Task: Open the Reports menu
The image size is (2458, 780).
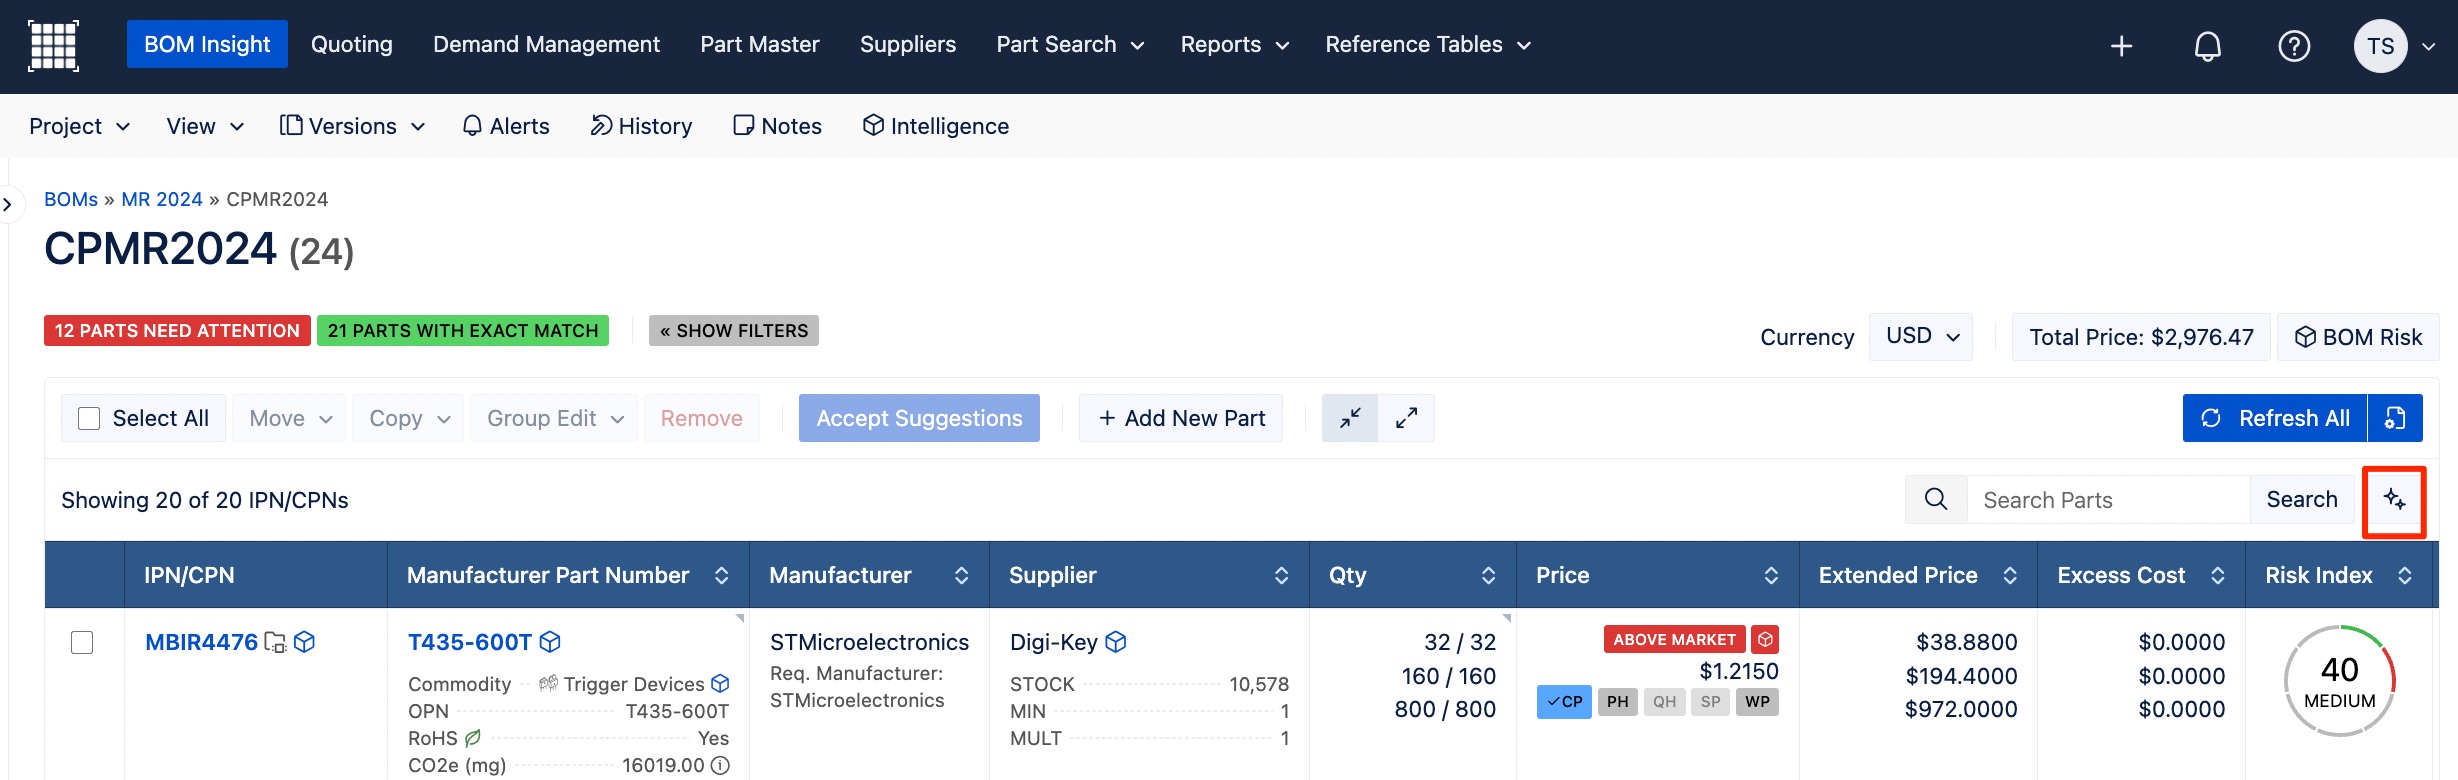Action: coord(1234,45)
